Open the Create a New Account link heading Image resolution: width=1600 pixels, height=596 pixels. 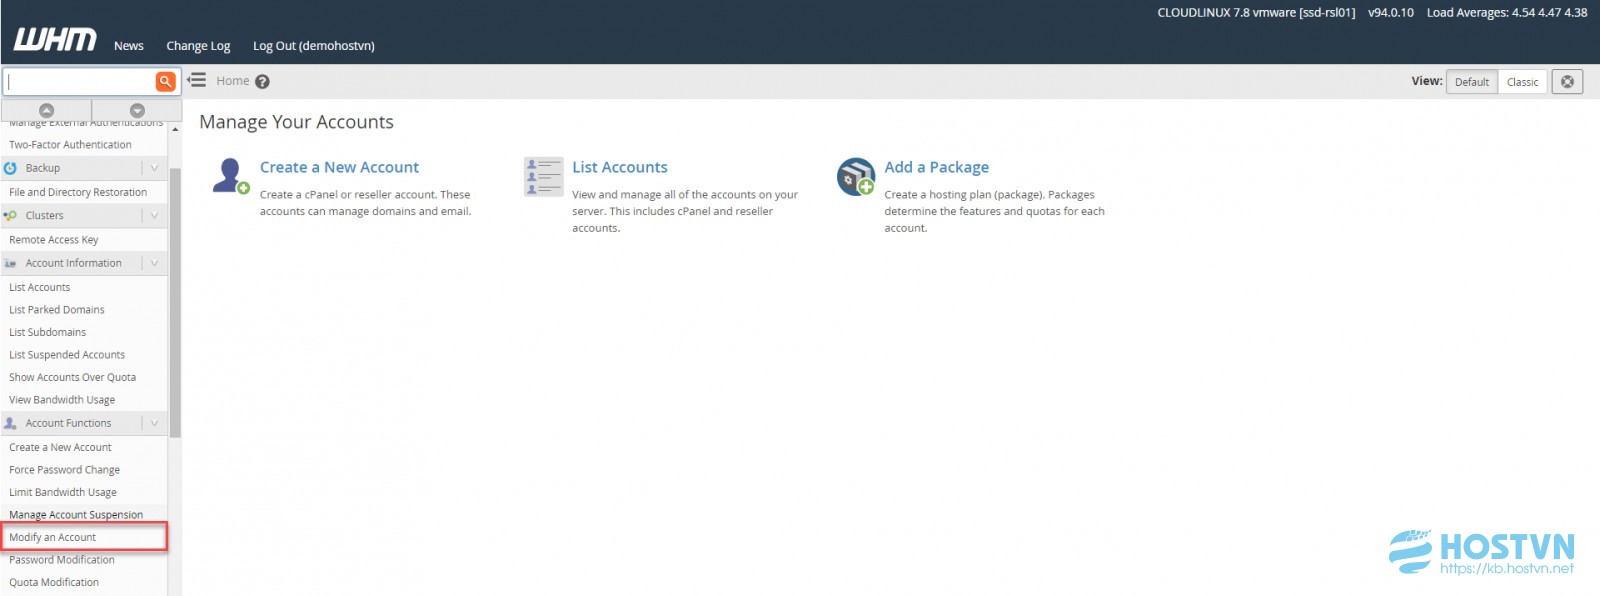(x=339, y=167)
